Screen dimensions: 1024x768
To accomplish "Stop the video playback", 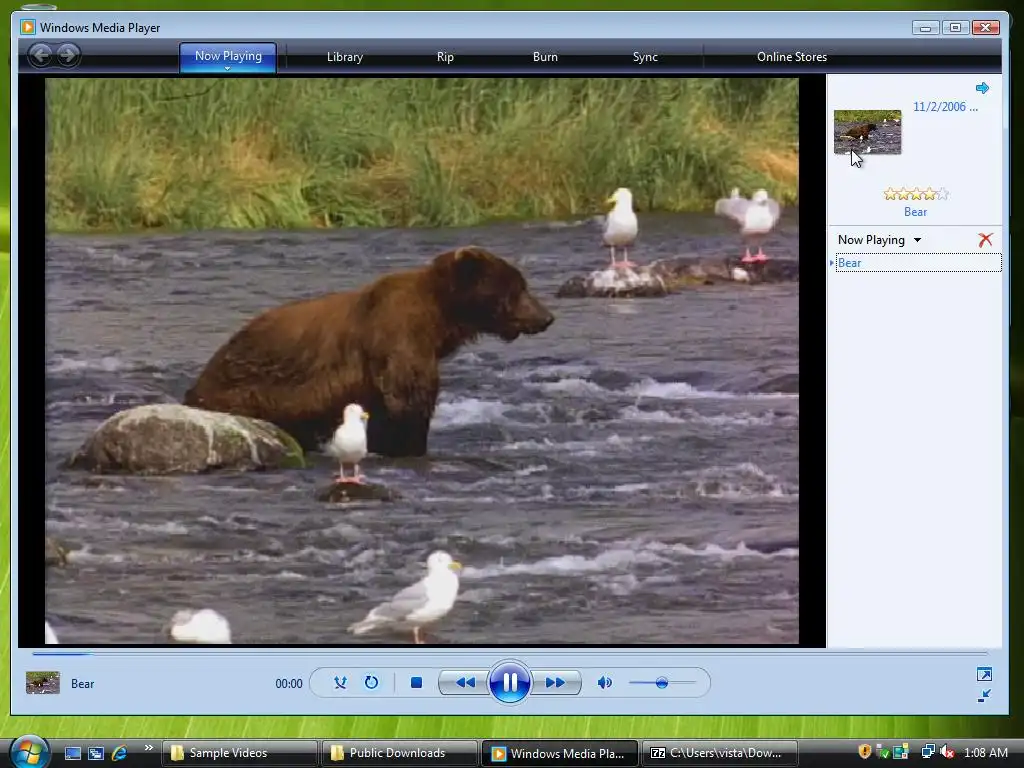I will point(416,682).
